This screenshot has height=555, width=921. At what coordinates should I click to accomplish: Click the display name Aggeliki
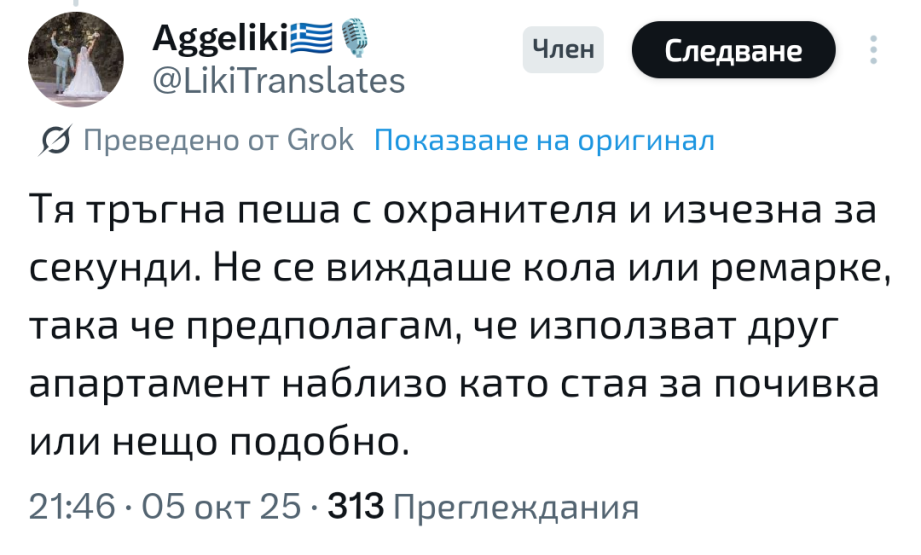(x=220, y=40)
